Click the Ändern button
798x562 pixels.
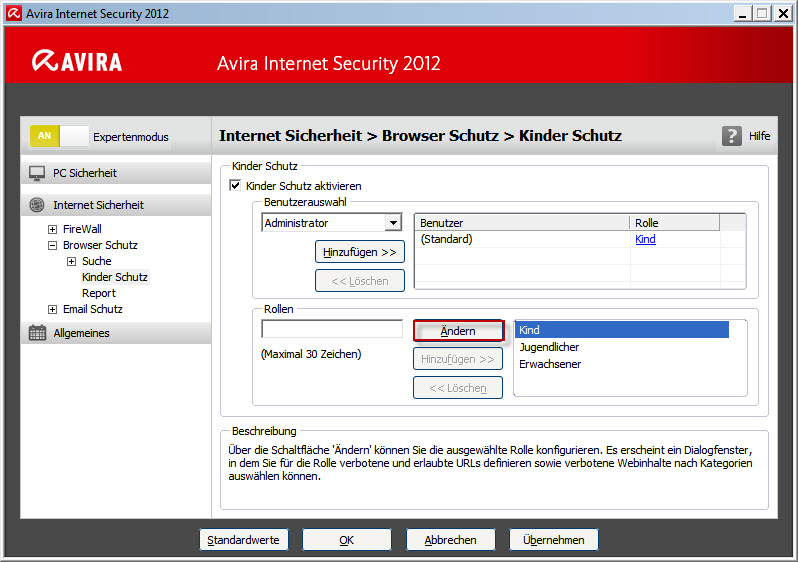point(458,331)
